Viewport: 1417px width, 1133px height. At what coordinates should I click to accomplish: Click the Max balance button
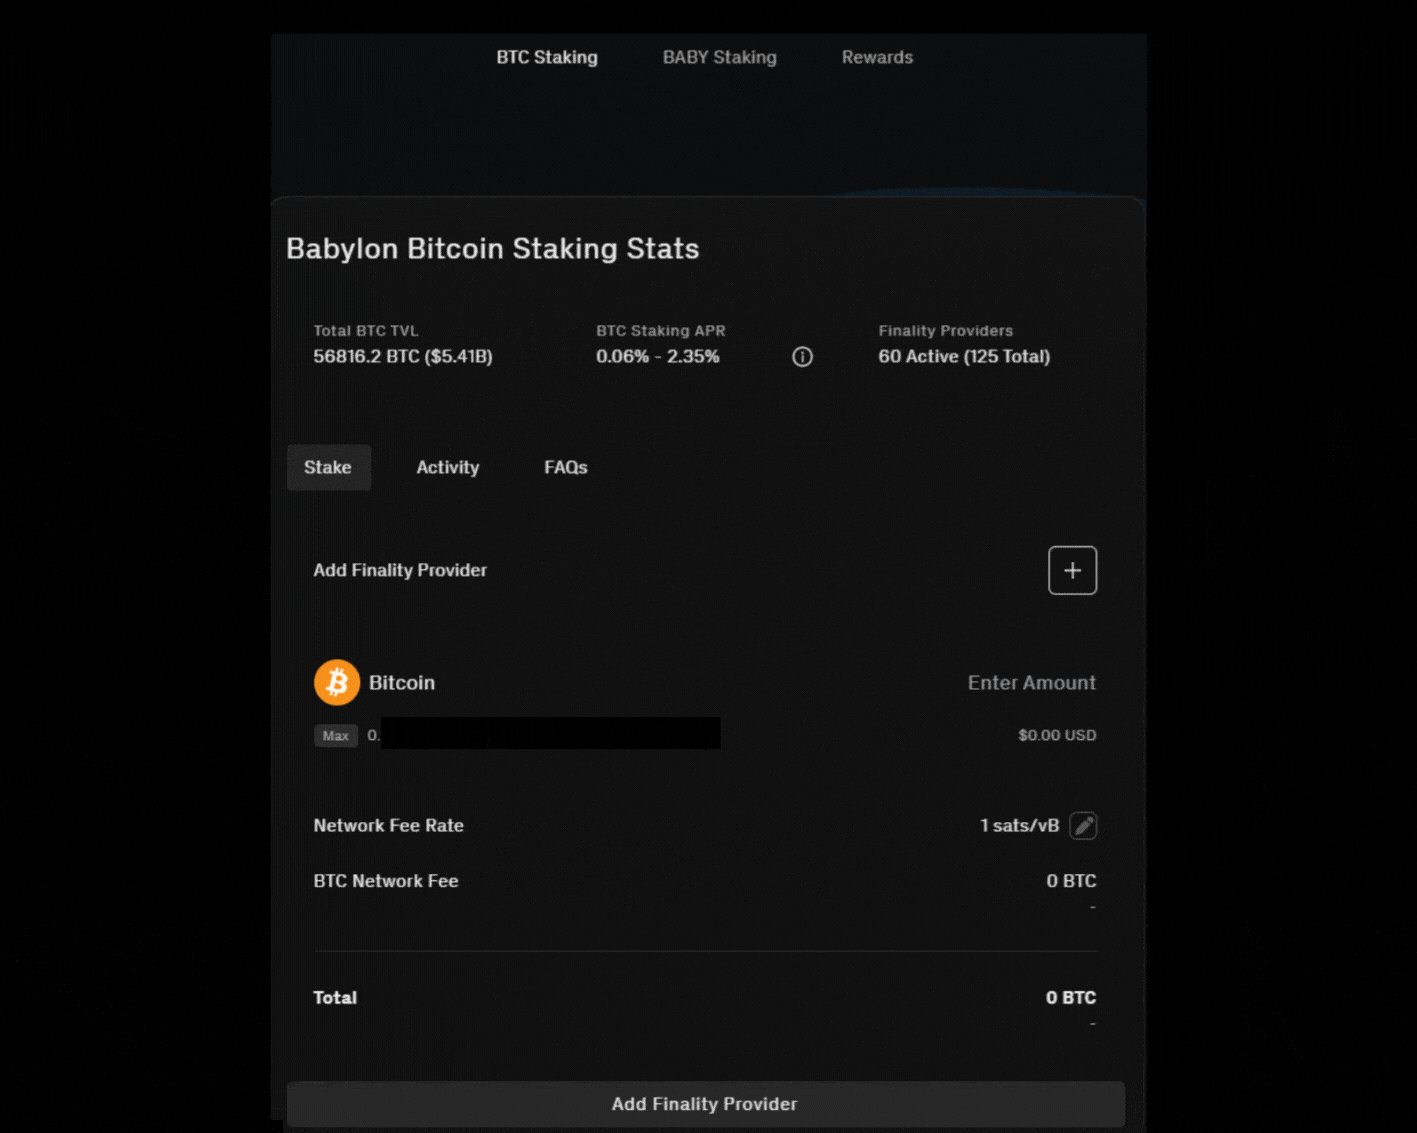[336, 735]
